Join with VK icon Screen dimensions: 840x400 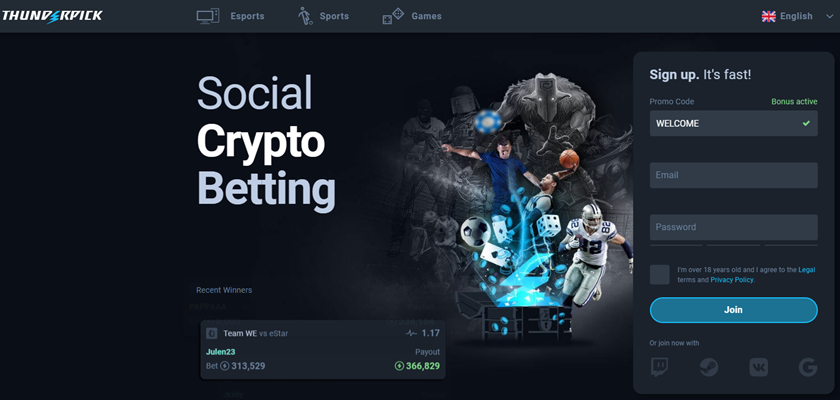point(759,367)
